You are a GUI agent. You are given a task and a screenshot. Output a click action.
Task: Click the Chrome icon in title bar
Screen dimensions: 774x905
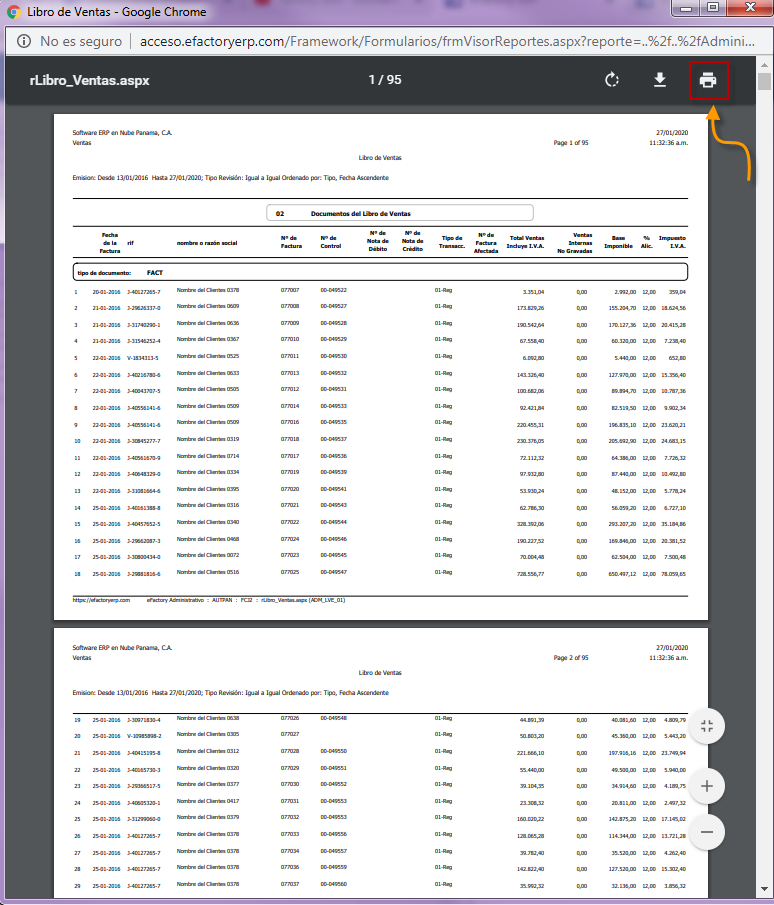[15, 12]
